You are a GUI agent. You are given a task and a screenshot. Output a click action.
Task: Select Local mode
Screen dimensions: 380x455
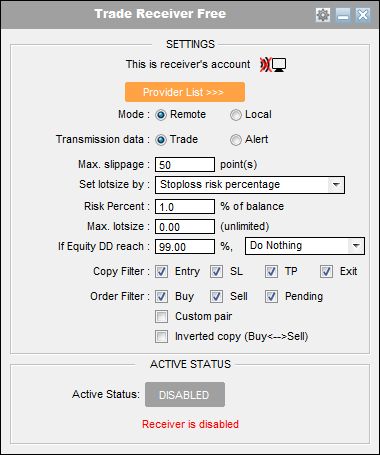[x=236, y=115]
